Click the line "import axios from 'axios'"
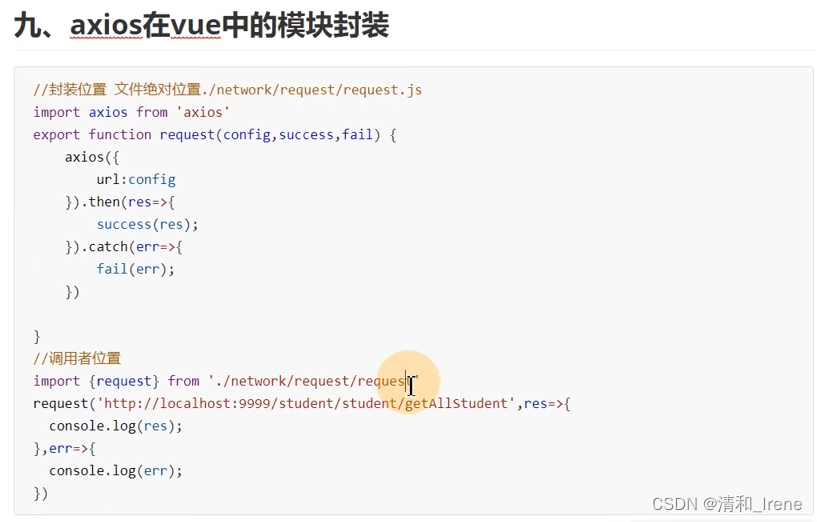This screenshot has height=522, width=817. tap(131, 112)
